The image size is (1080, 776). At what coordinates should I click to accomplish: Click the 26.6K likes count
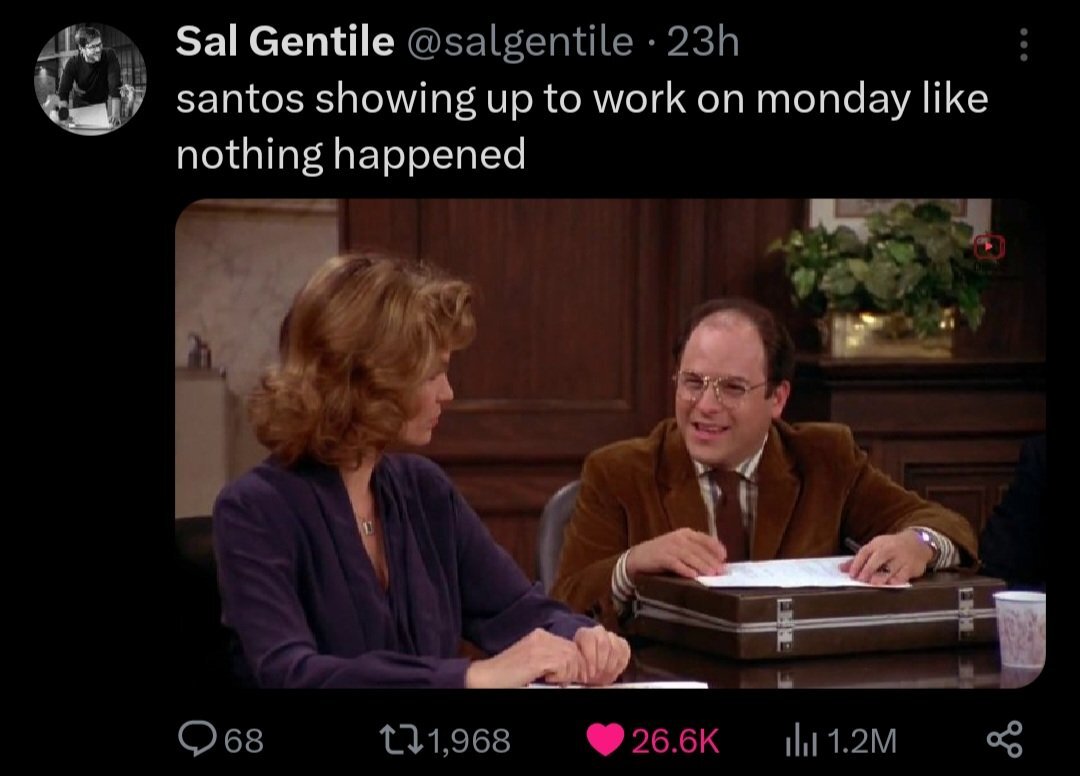coord(675,741)
